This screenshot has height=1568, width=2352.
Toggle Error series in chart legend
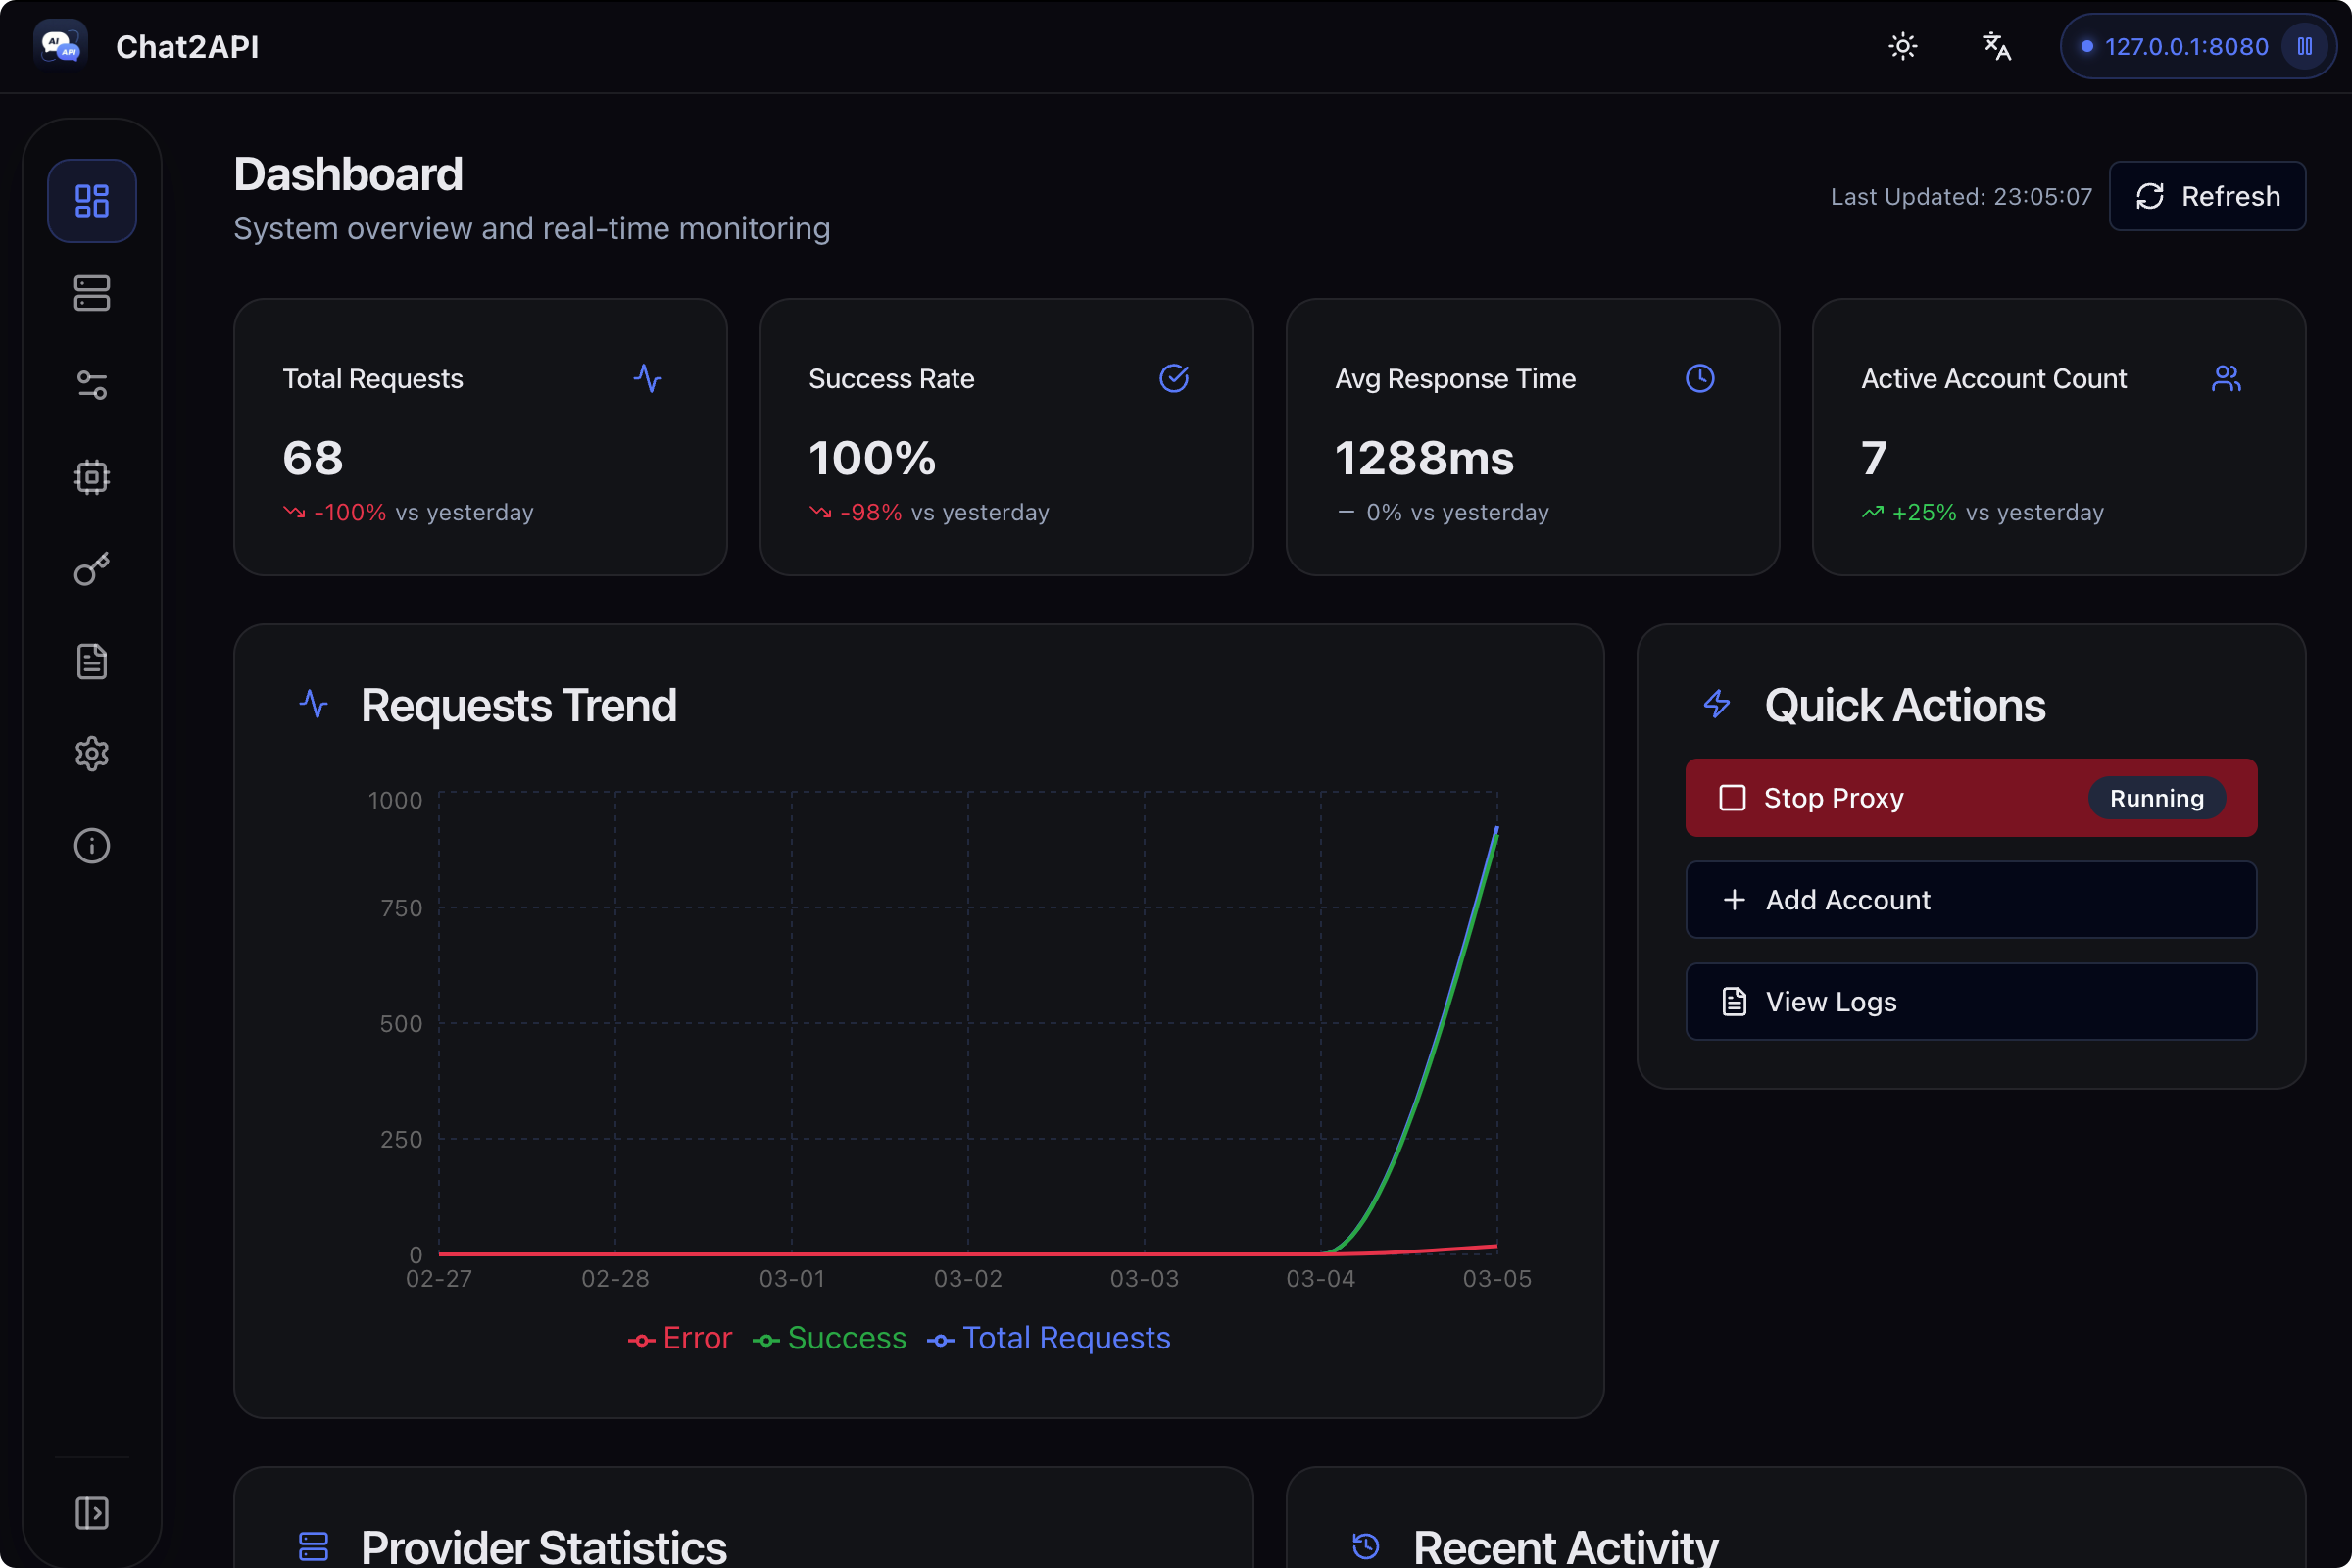click(680, 1338)
